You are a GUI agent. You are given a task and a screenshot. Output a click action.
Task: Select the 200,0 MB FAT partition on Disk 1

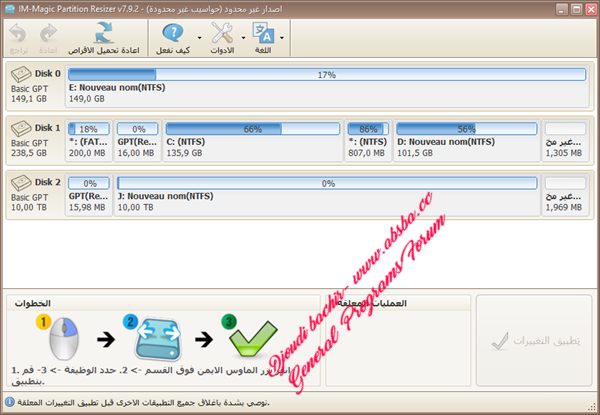89,140
